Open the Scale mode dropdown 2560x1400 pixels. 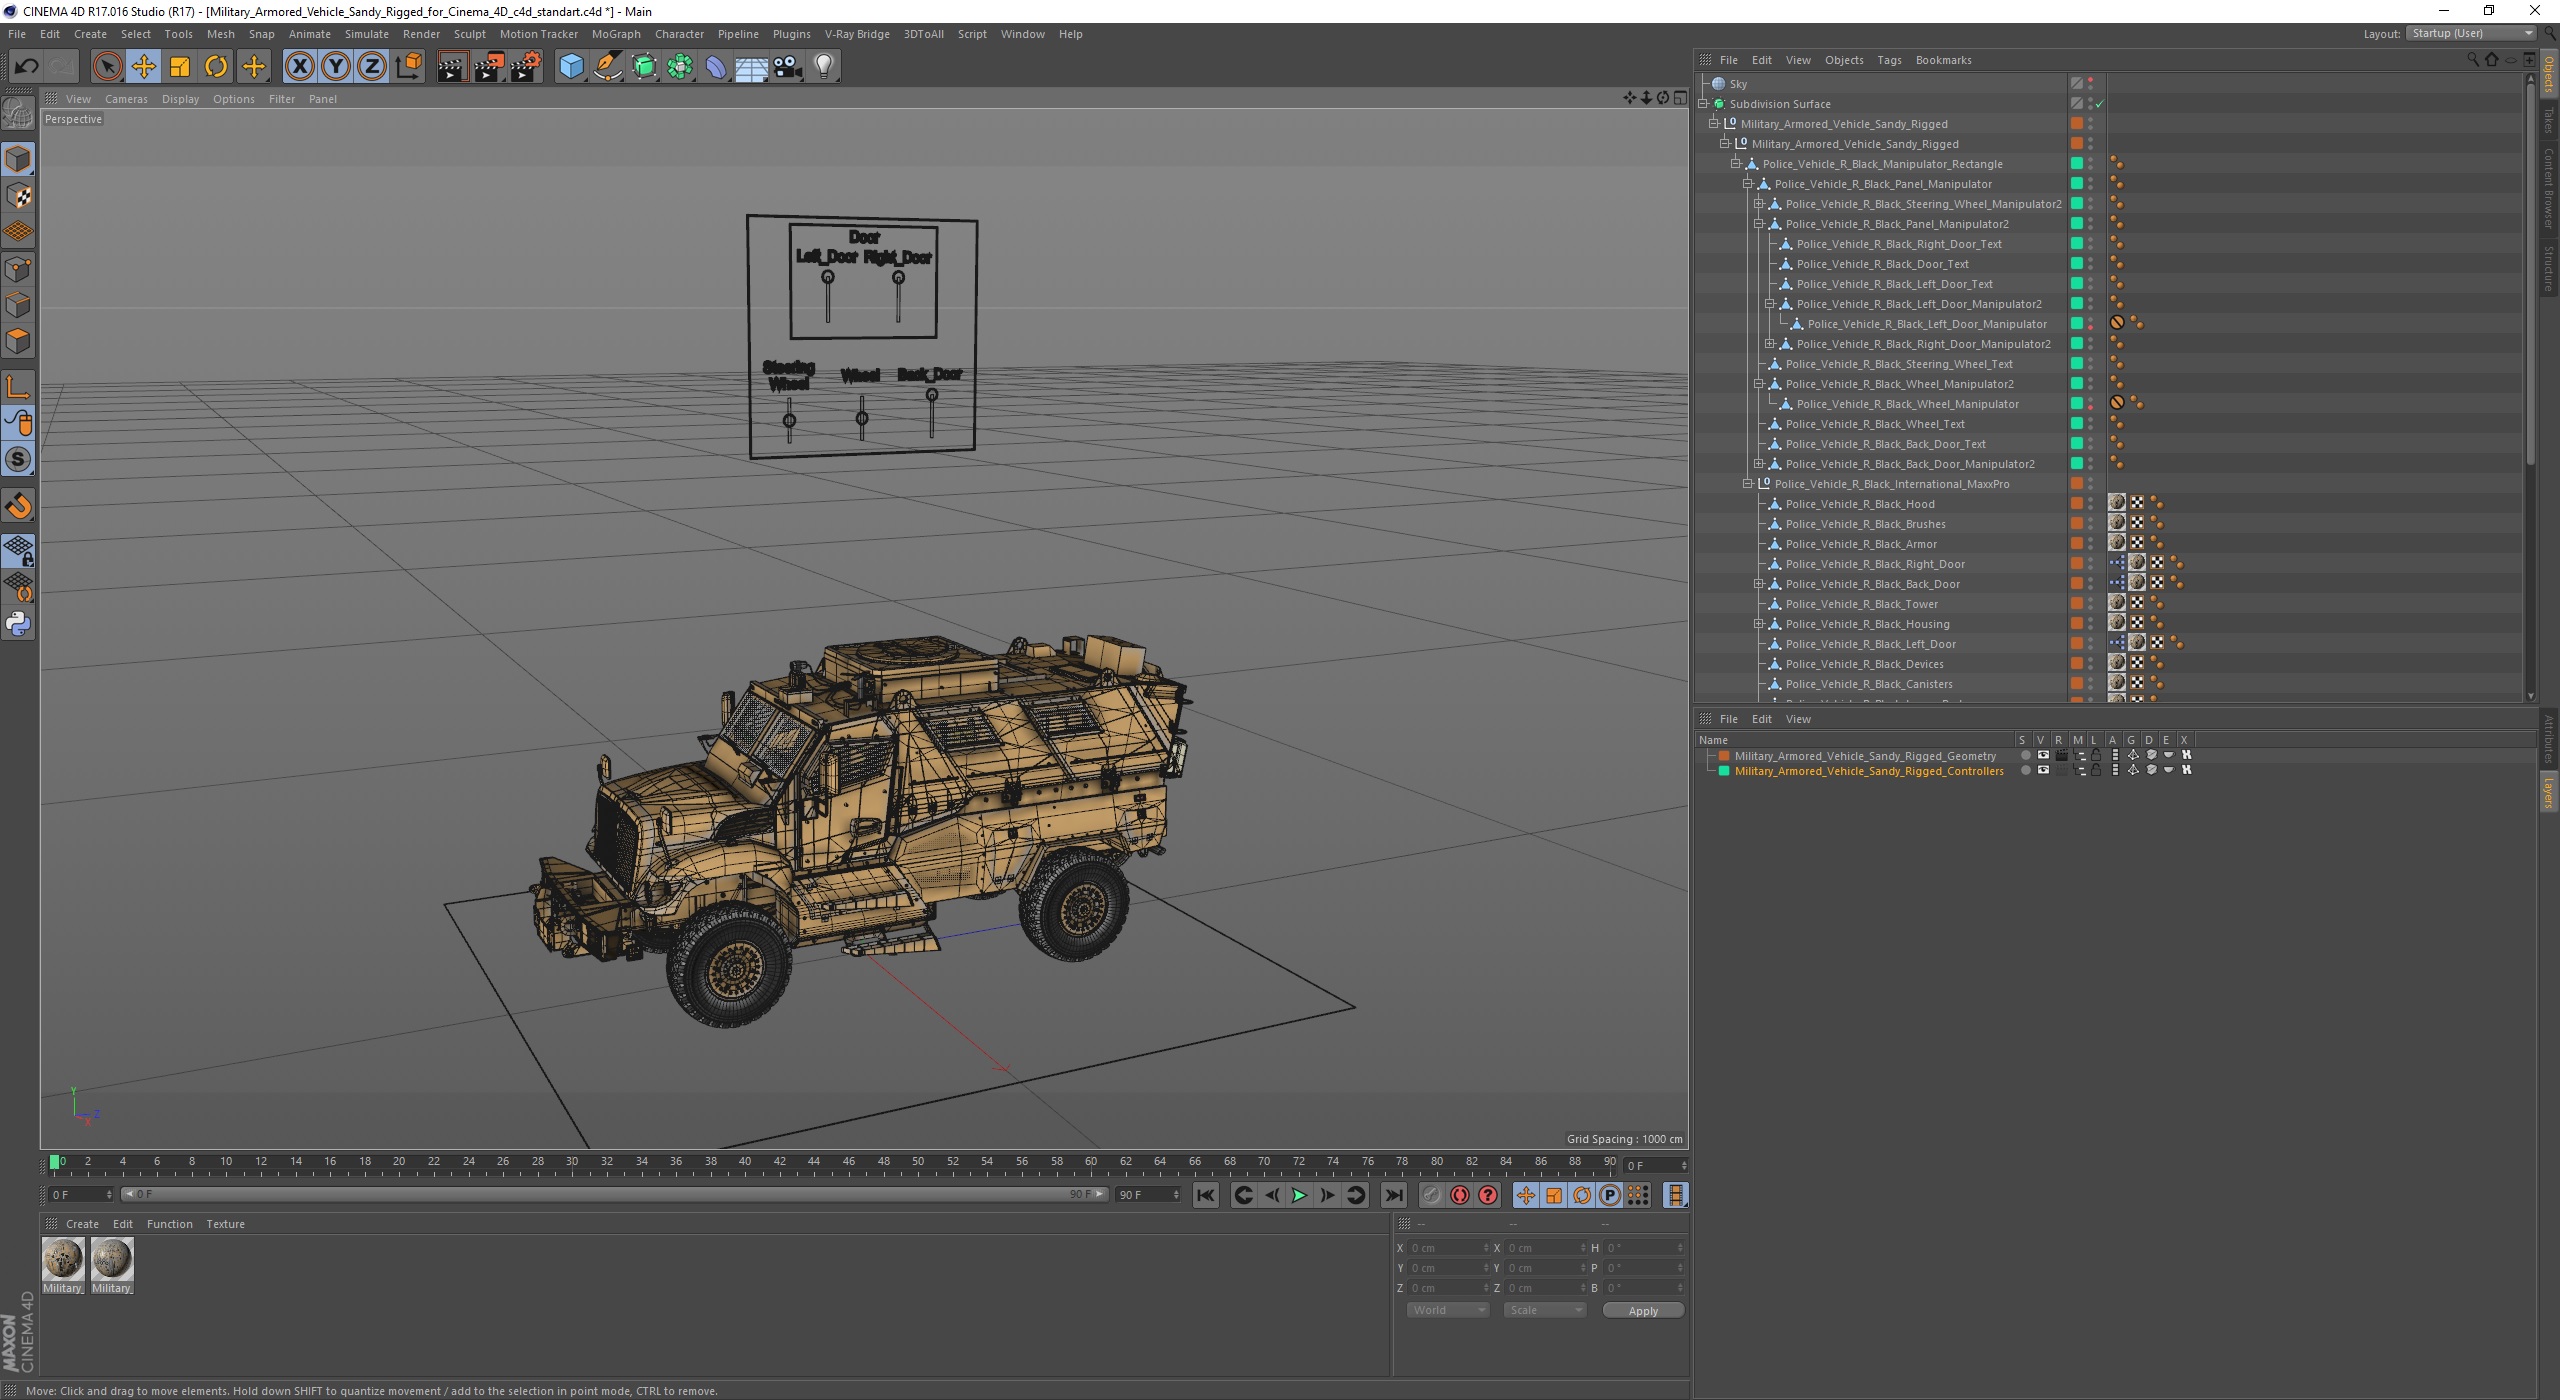point(1544,1310)
